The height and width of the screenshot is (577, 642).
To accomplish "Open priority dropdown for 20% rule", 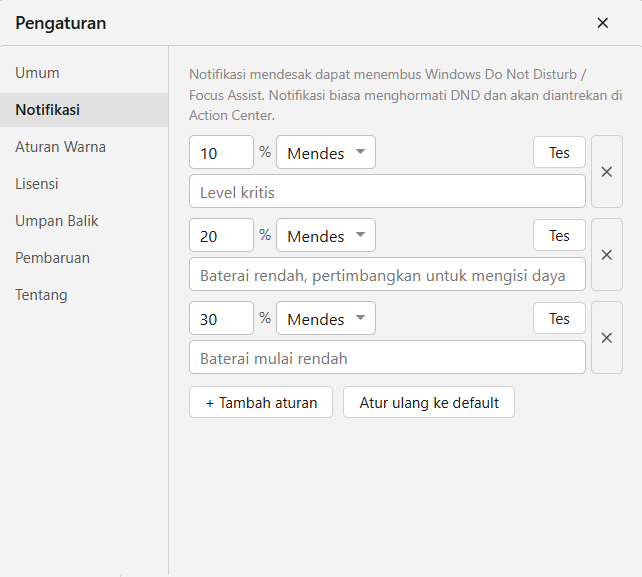I will 326,235.
